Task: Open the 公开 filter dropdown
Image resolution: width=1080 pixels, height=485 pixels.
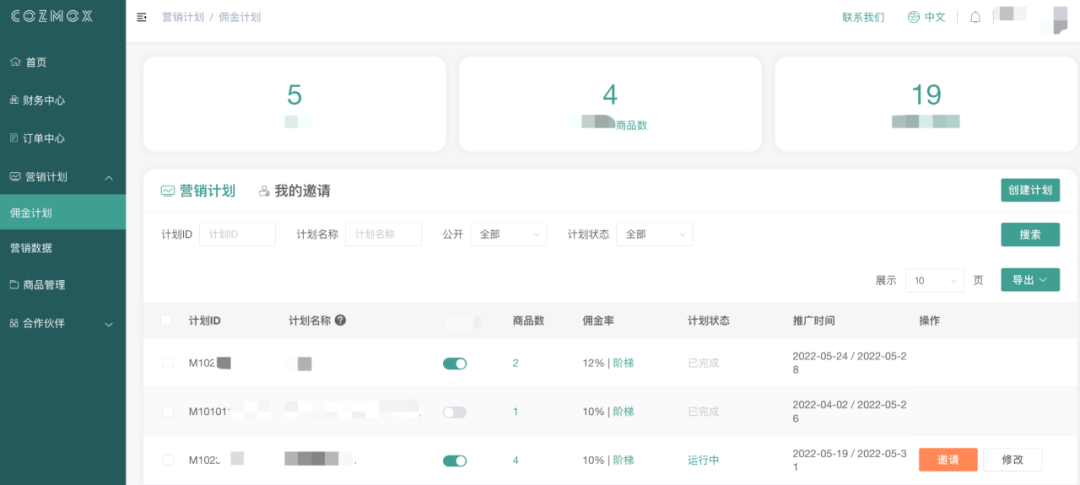Action: [x=508, y=234]
